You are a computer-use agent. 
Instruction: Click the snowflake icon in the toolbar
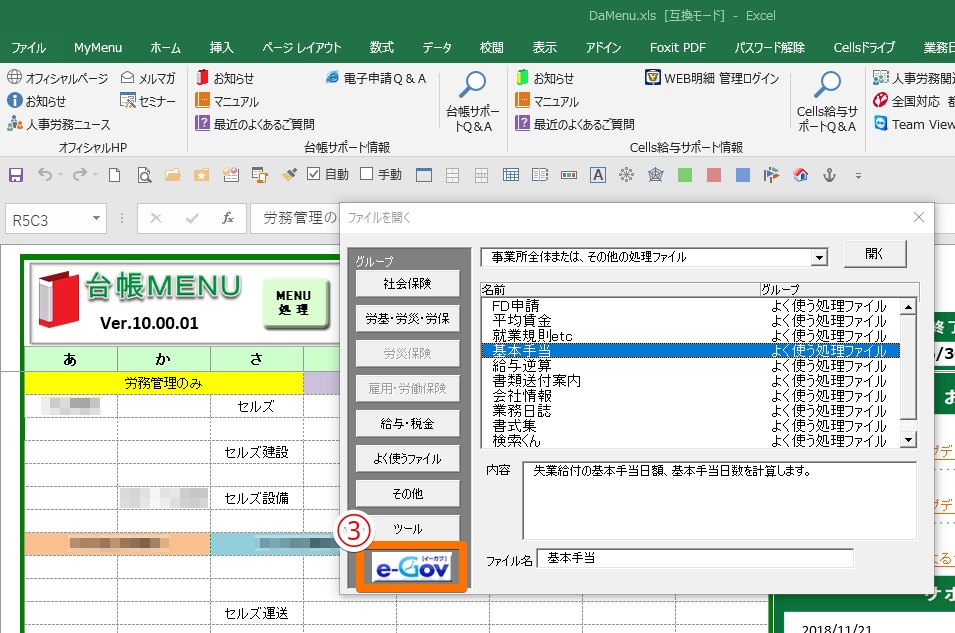coord(626,175)
